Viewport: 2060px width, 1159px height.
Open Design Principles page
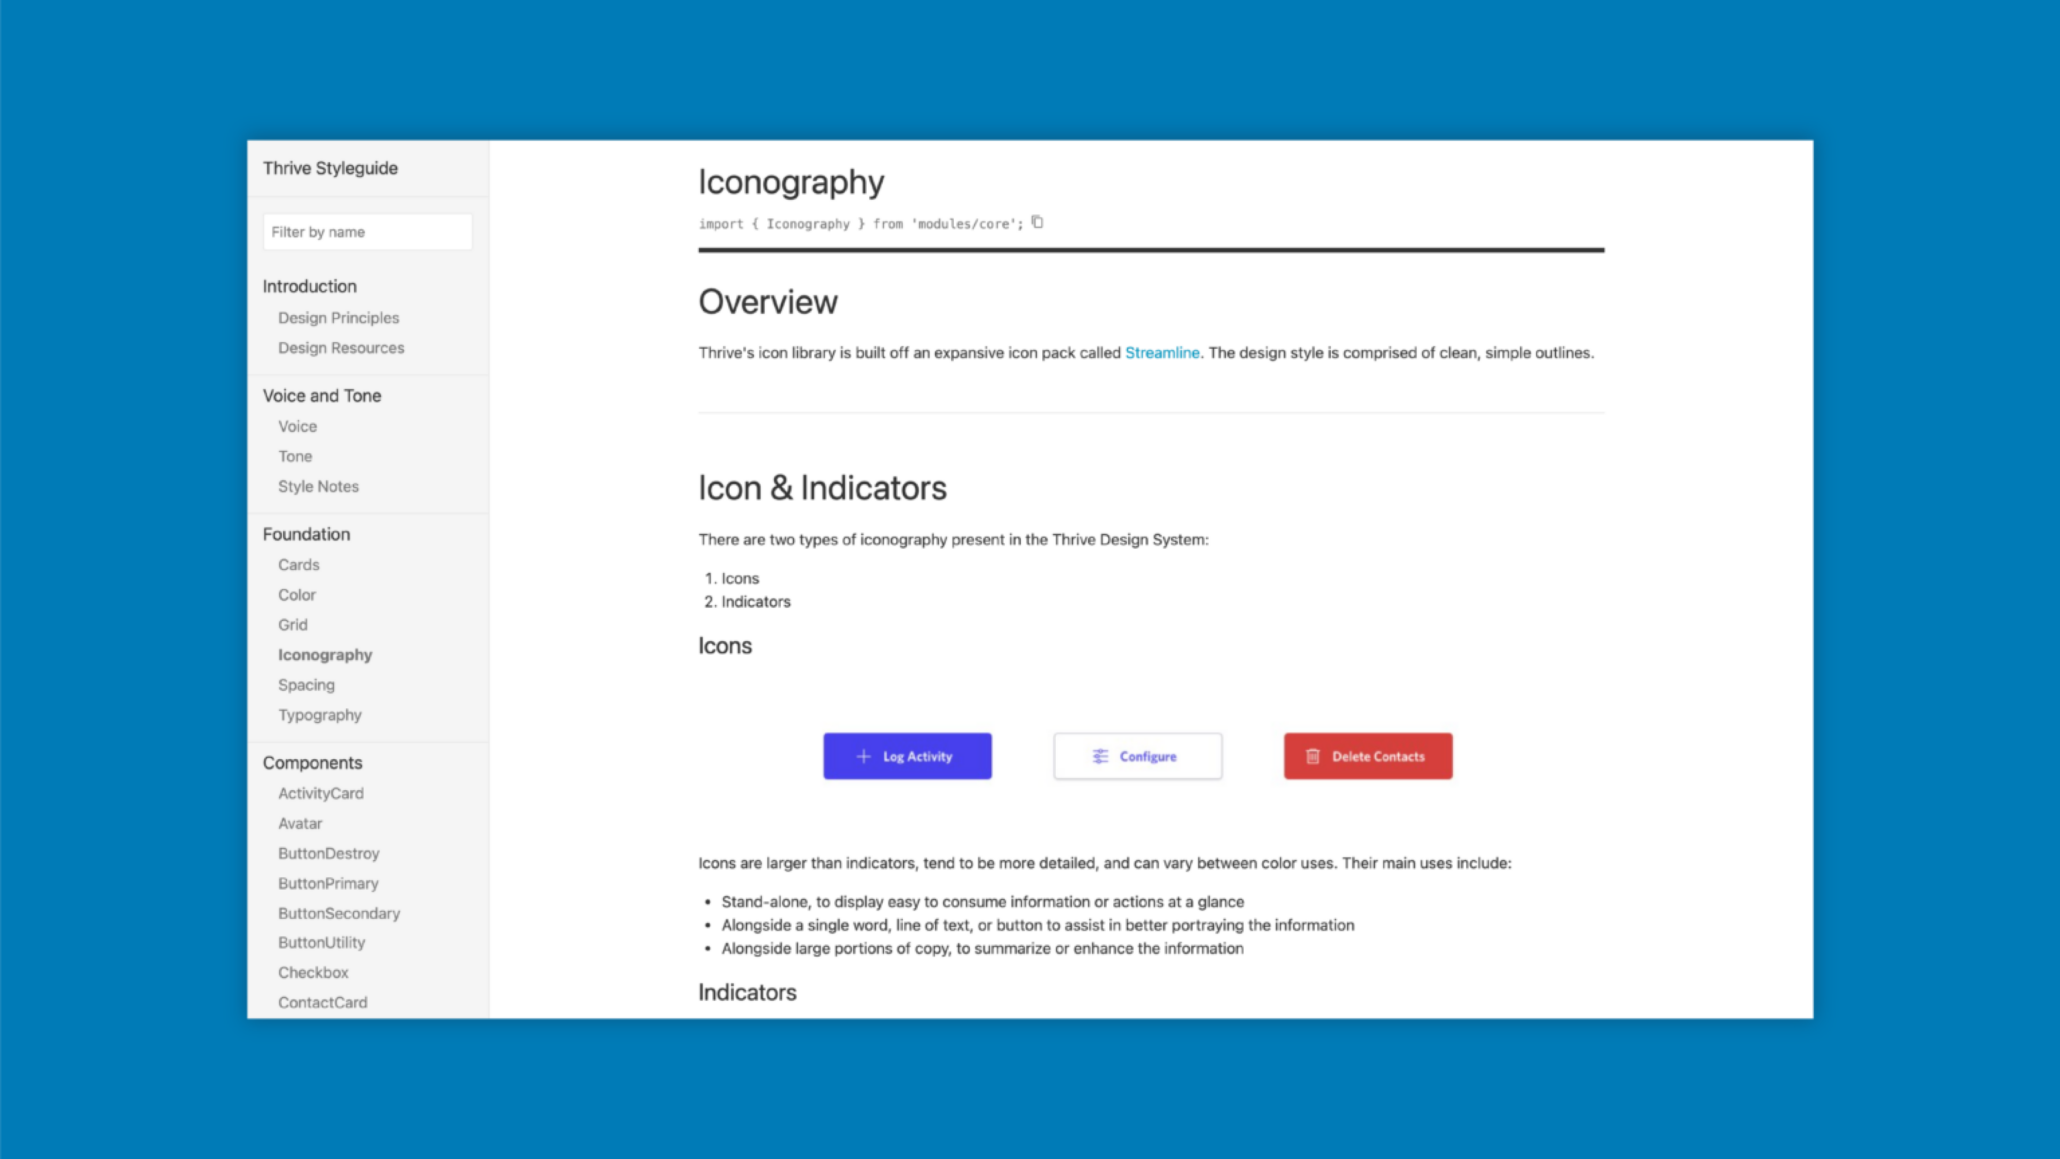point(338,316)
